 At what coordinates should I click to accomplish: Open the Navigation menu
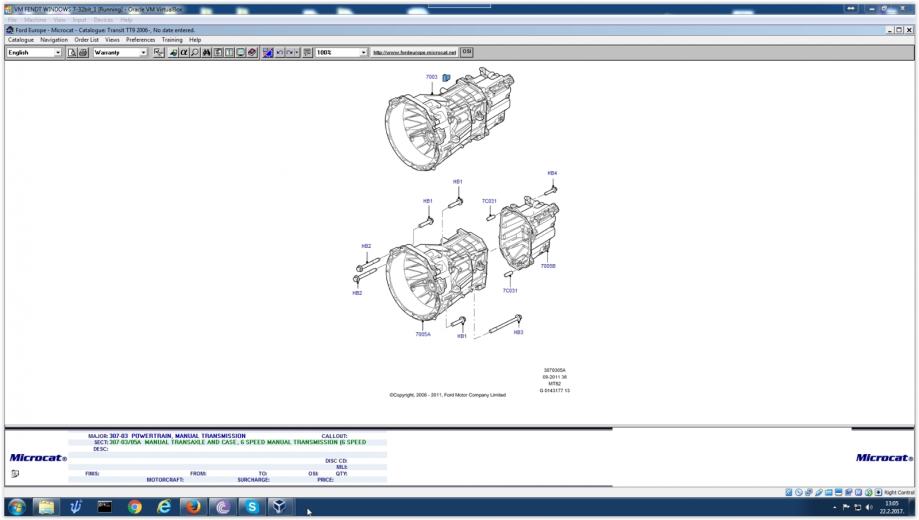(54, 40)
